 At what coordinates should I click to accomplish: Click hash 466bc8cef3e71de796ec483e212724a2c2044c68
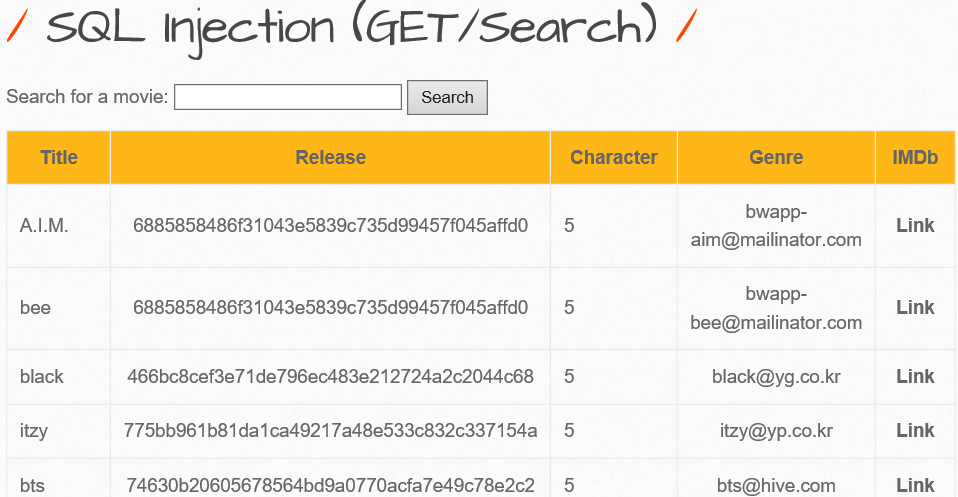click(x=331, y=377)
